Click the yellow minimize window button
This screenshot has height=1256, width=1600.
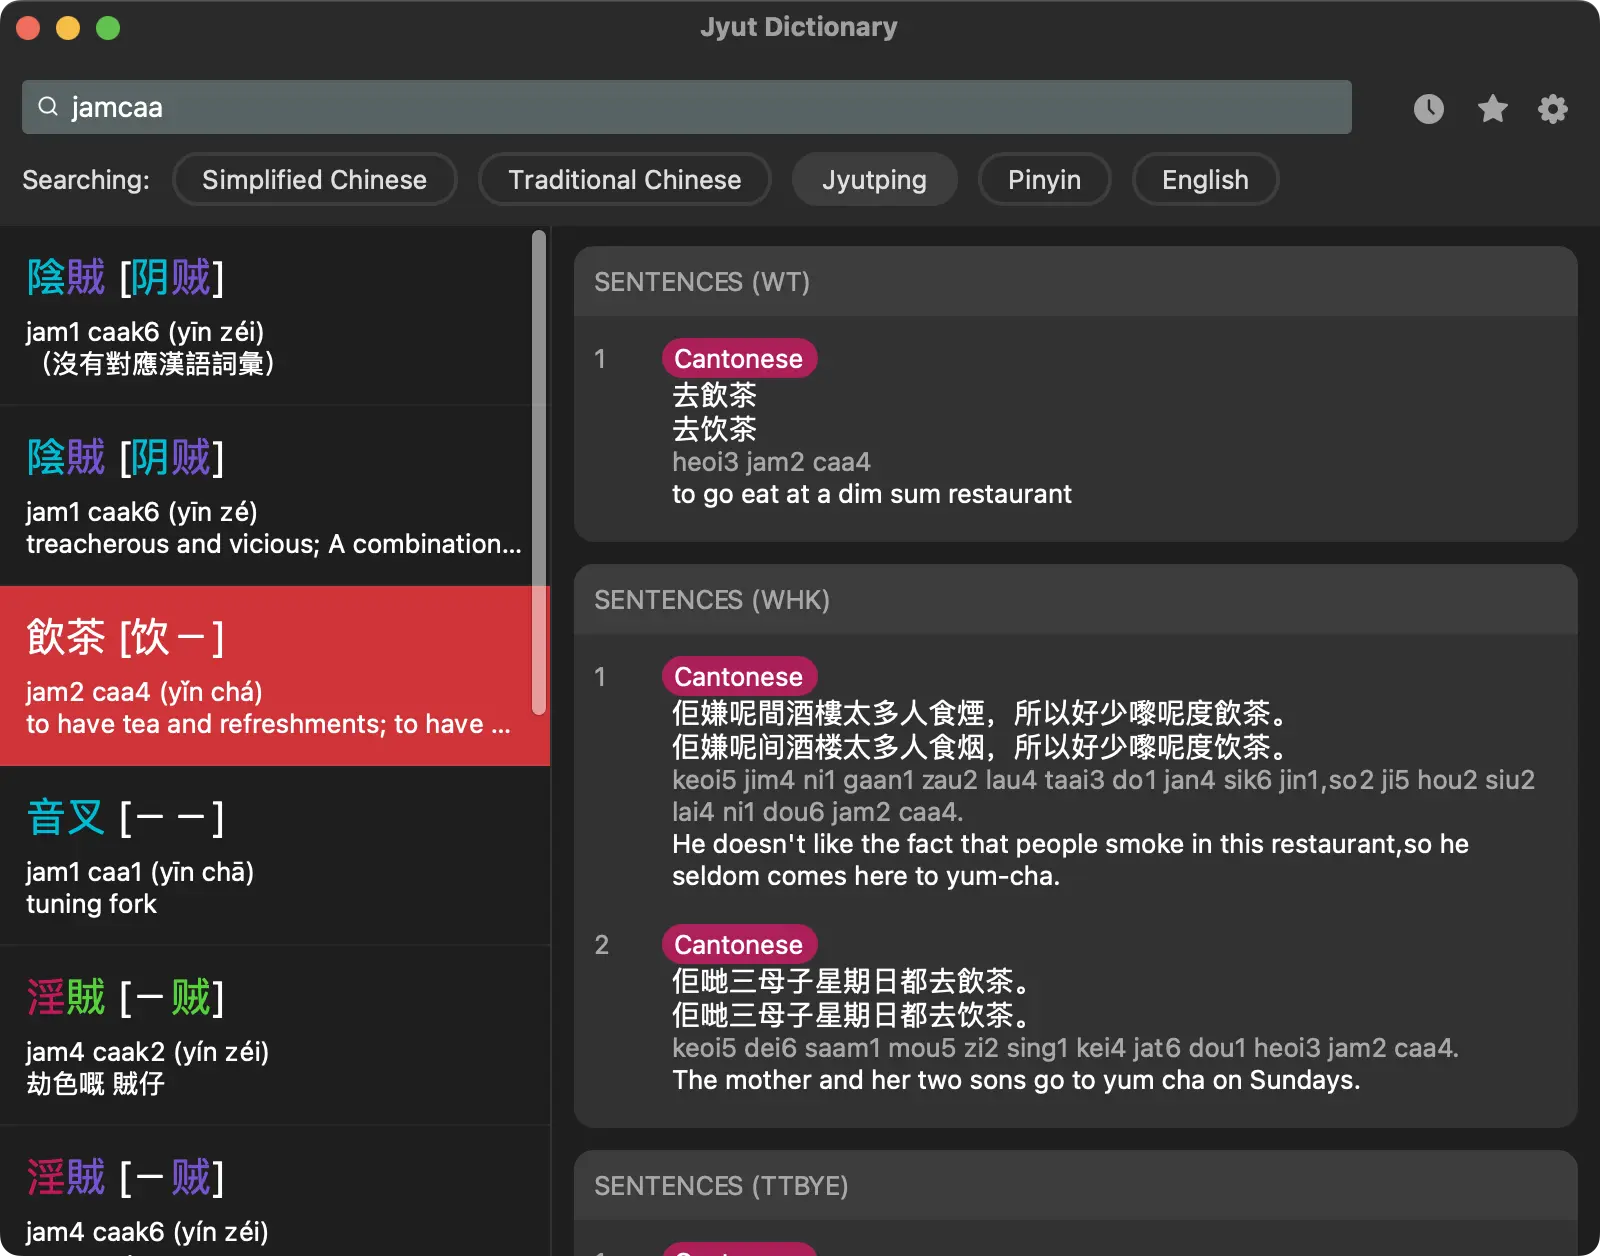(x=68, y=28)
